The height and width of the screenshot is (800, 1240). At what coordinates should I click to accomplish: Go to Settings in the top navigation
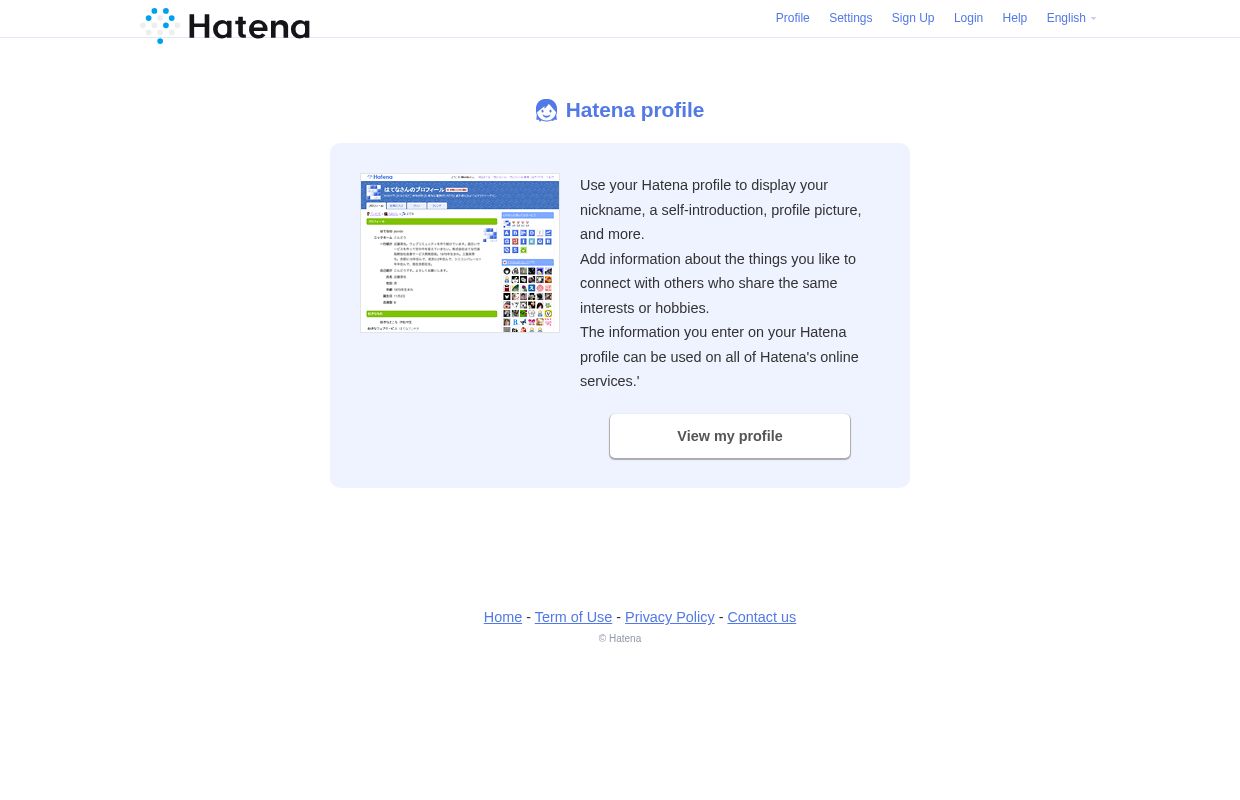coord(850,18)
